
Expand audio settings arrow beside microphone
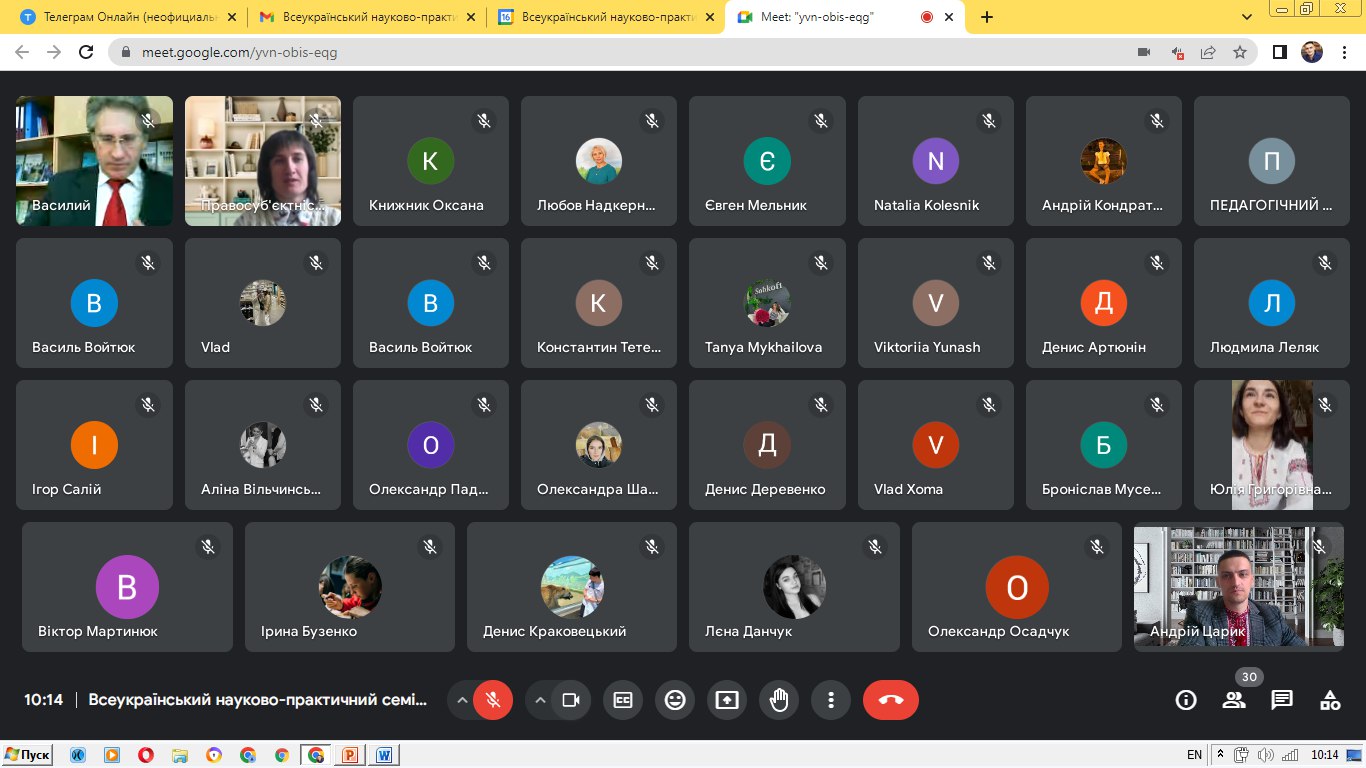tap(462, 700)
